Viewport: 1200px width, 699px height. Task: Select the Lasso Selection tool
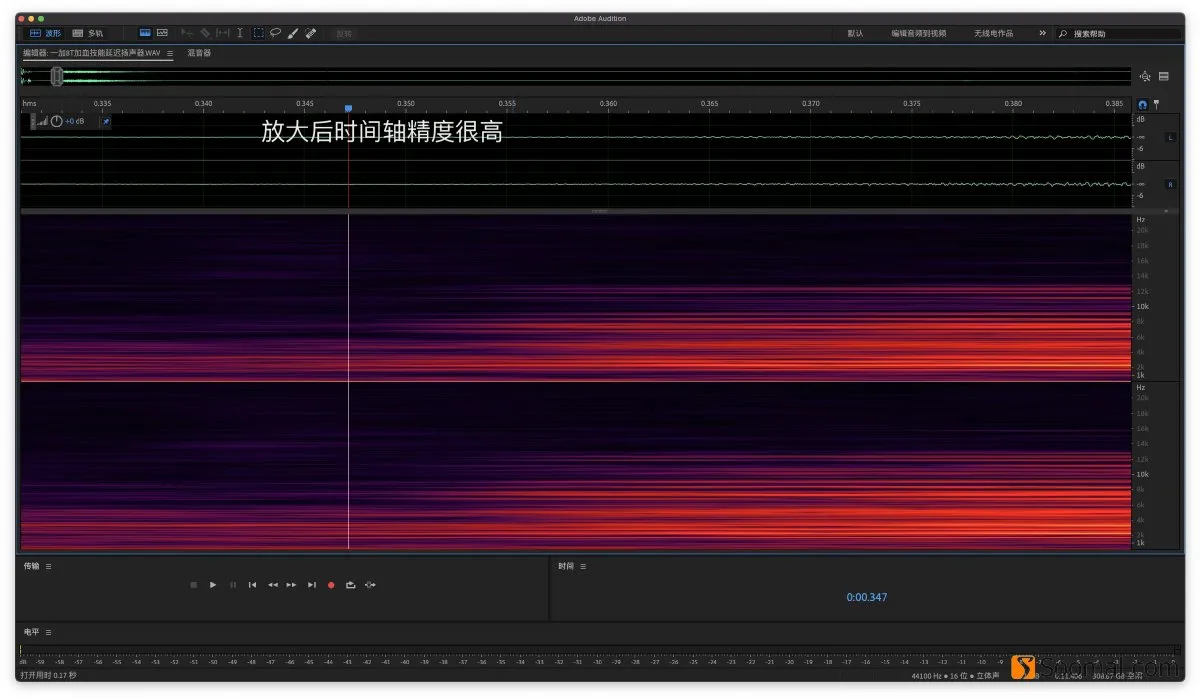coord(275,33)
